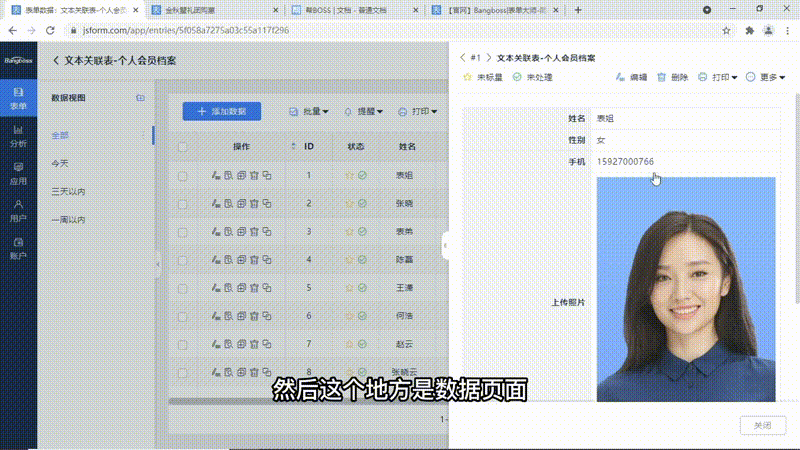Screen dimensions: 800x450
Task: Open 分析 in the left sidebar
Action: [18, 135]
